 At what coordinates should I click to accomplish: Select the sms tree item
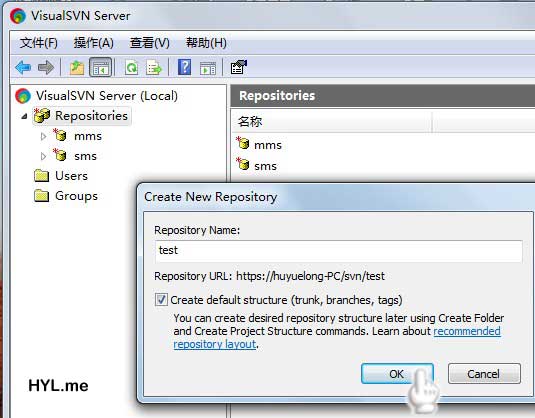click(85, 156)
